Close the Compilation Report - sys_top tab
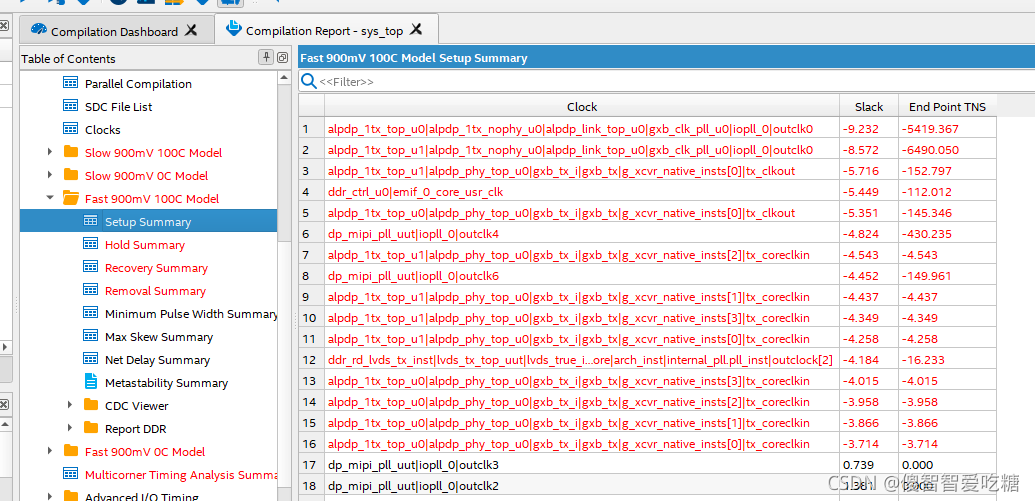 coord(416,29)
